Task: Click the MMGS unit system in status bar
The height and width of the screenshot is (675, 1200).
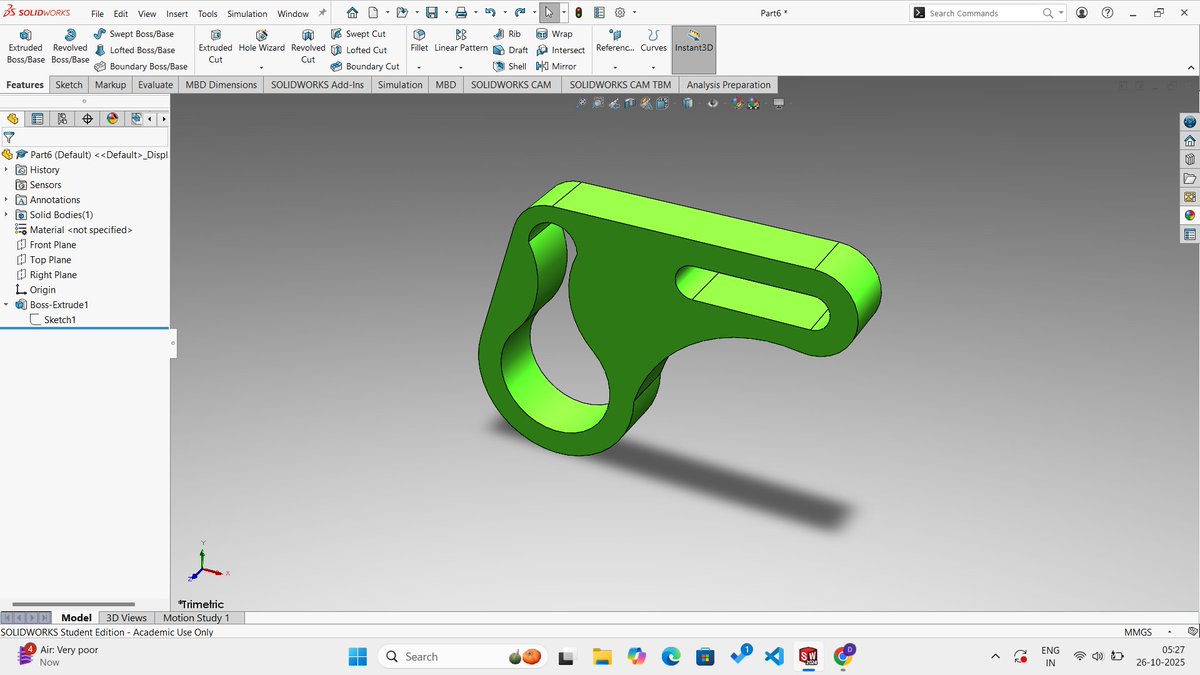Action: point(1137,632)
